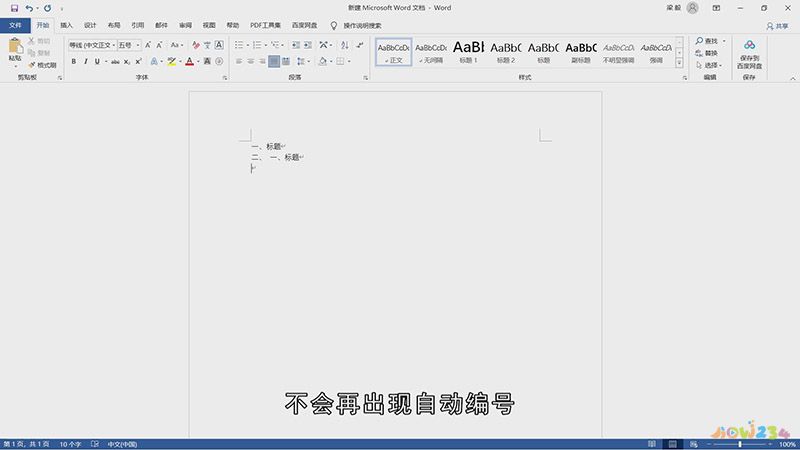Click the tell me what to do search
800x450 pixels.
(356, 26)
